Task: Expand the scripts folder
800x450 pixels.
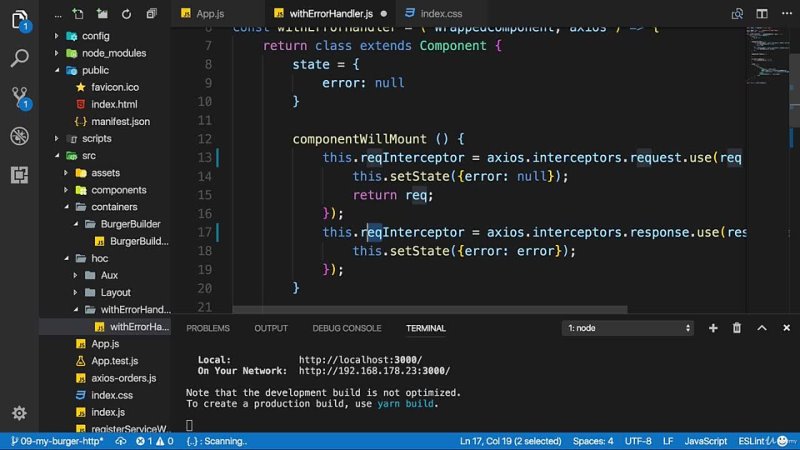Action: (x=105, y=138)
